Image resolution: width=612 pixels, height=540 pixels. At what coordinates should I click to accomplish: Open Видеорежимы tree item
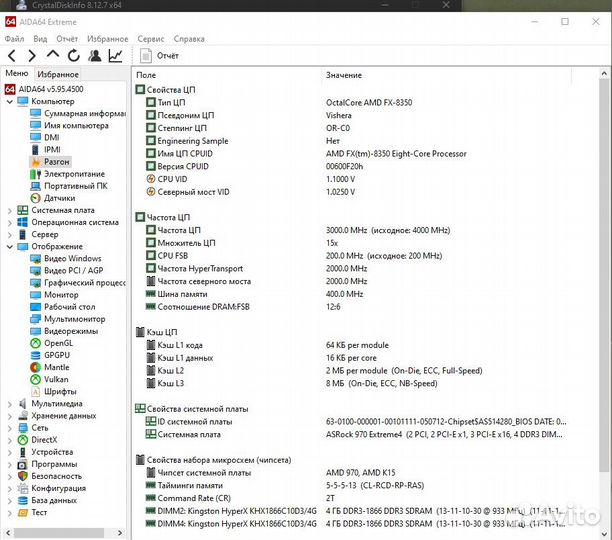[x=64, y=331]
